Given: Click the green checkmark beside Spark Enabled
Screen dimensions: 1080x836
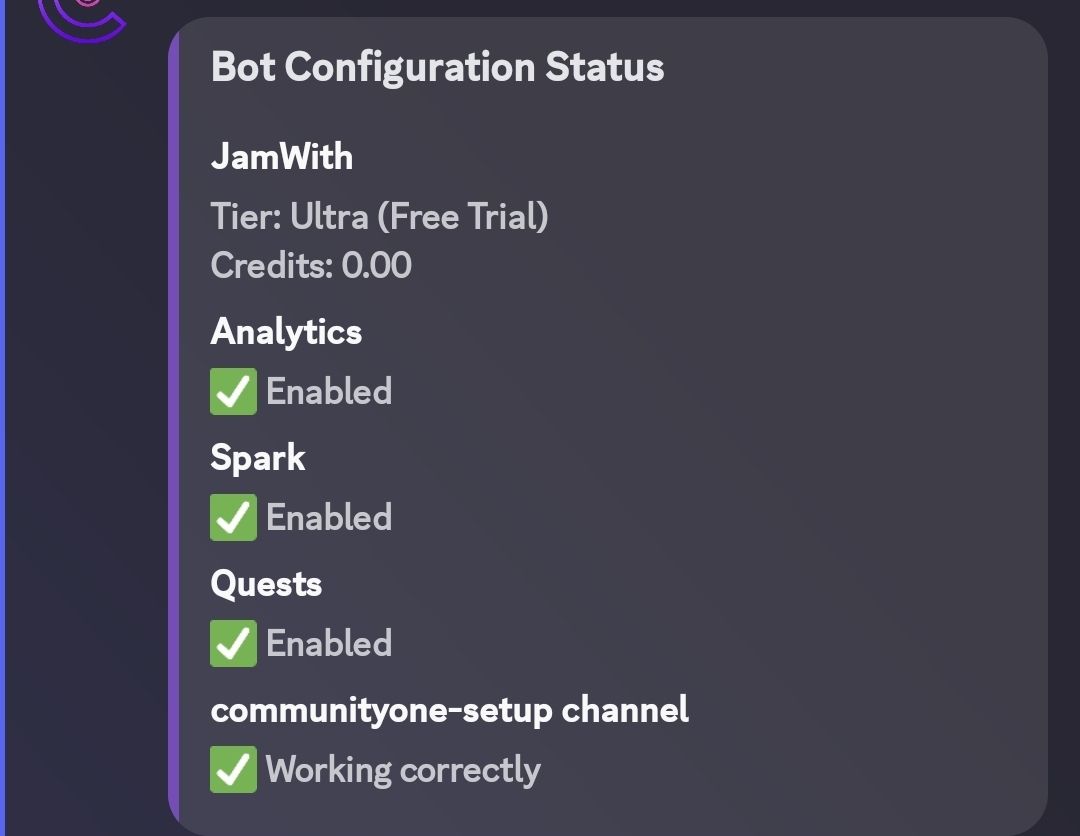Looking at the screenshot, I should click(233, 517).
